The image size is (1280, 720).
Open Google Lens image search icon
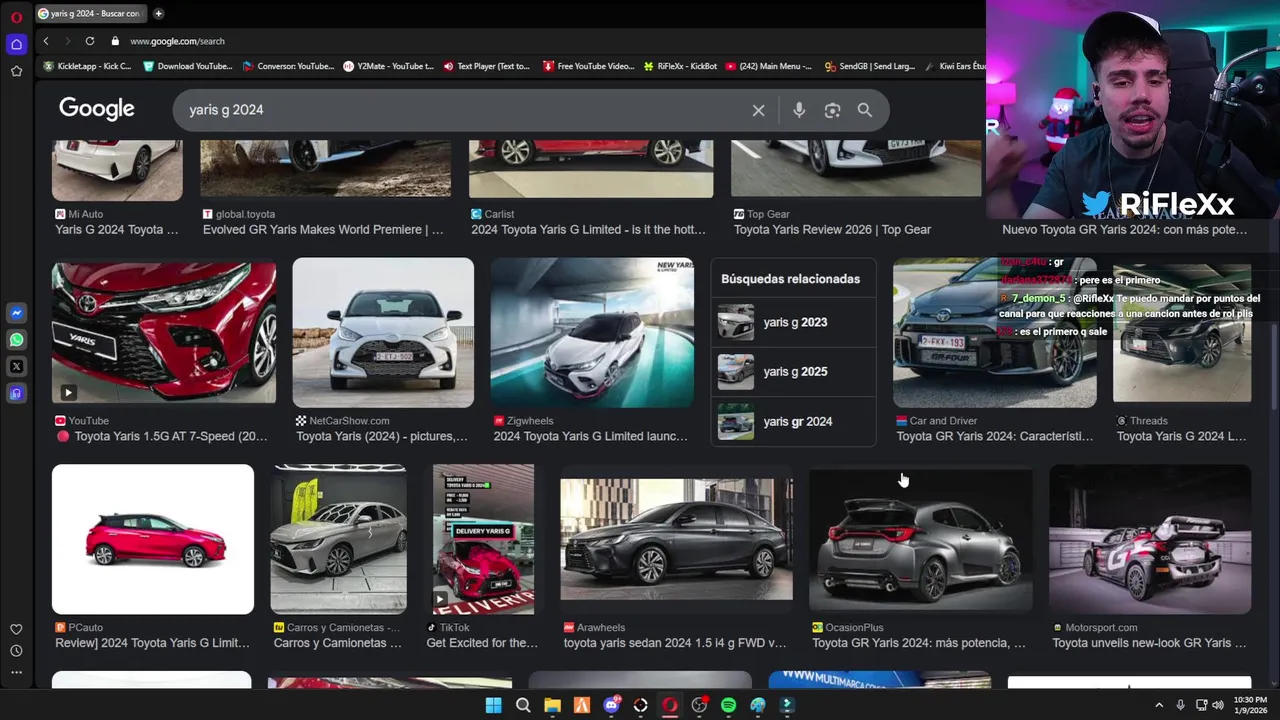tap(832, 110)
